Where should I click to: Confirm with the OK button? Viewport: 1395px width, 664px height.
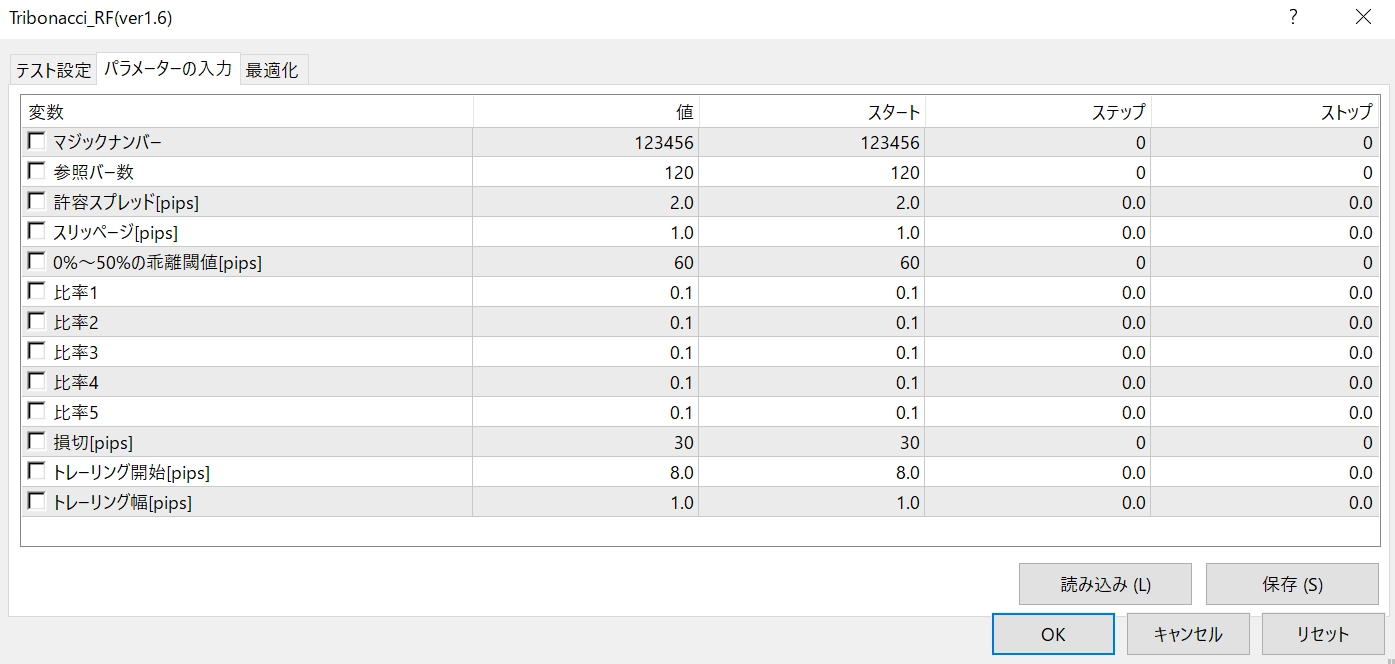point(1053,634)
